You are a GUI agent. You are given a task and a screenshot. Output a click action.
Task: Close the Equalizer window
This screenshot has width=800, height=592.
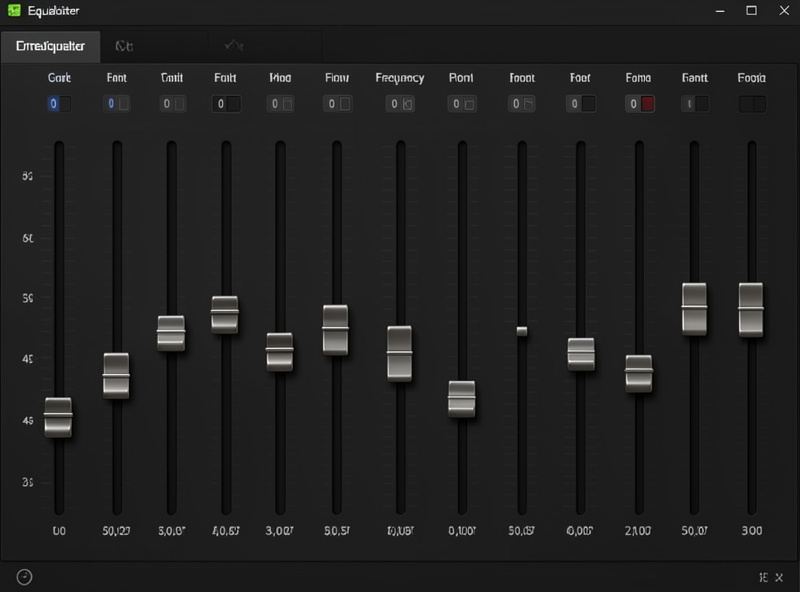[x=784, y=11]
